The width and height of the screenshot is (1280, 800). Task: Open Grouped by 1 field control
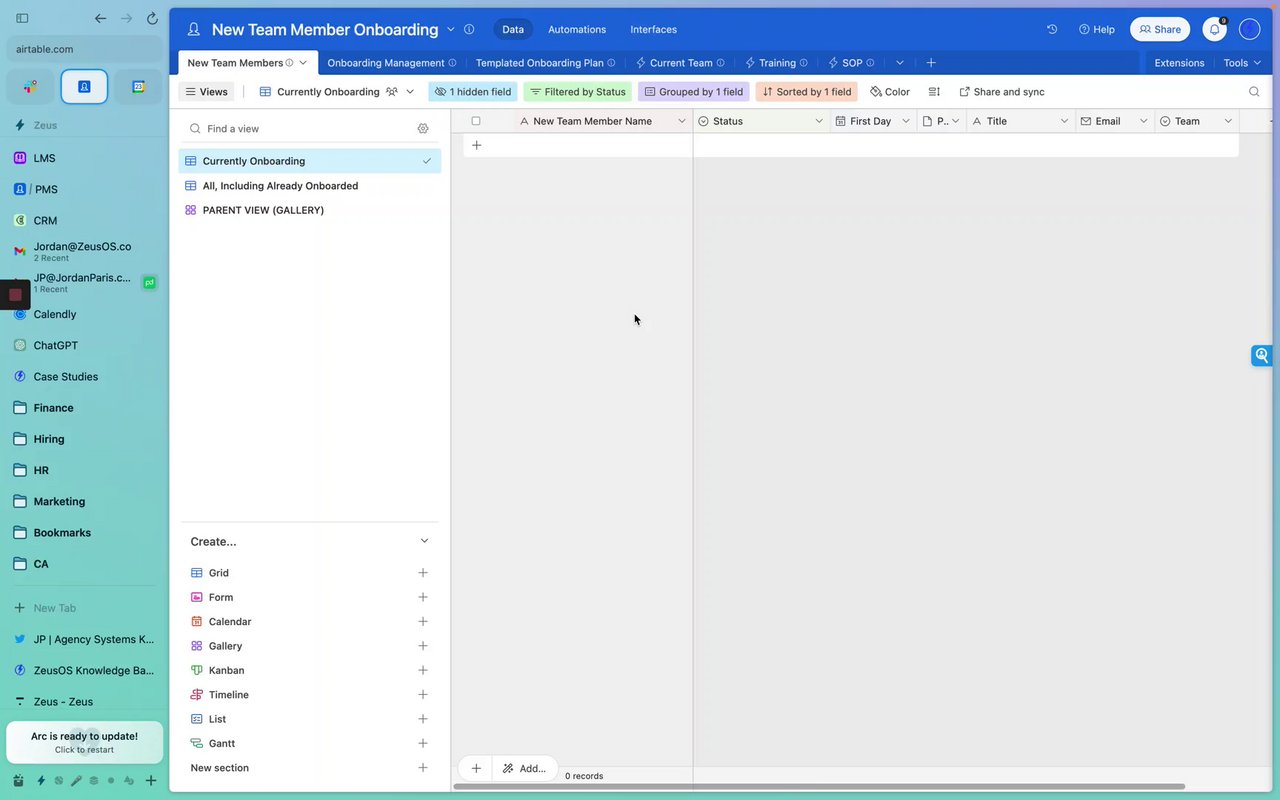tap(694, 91)
